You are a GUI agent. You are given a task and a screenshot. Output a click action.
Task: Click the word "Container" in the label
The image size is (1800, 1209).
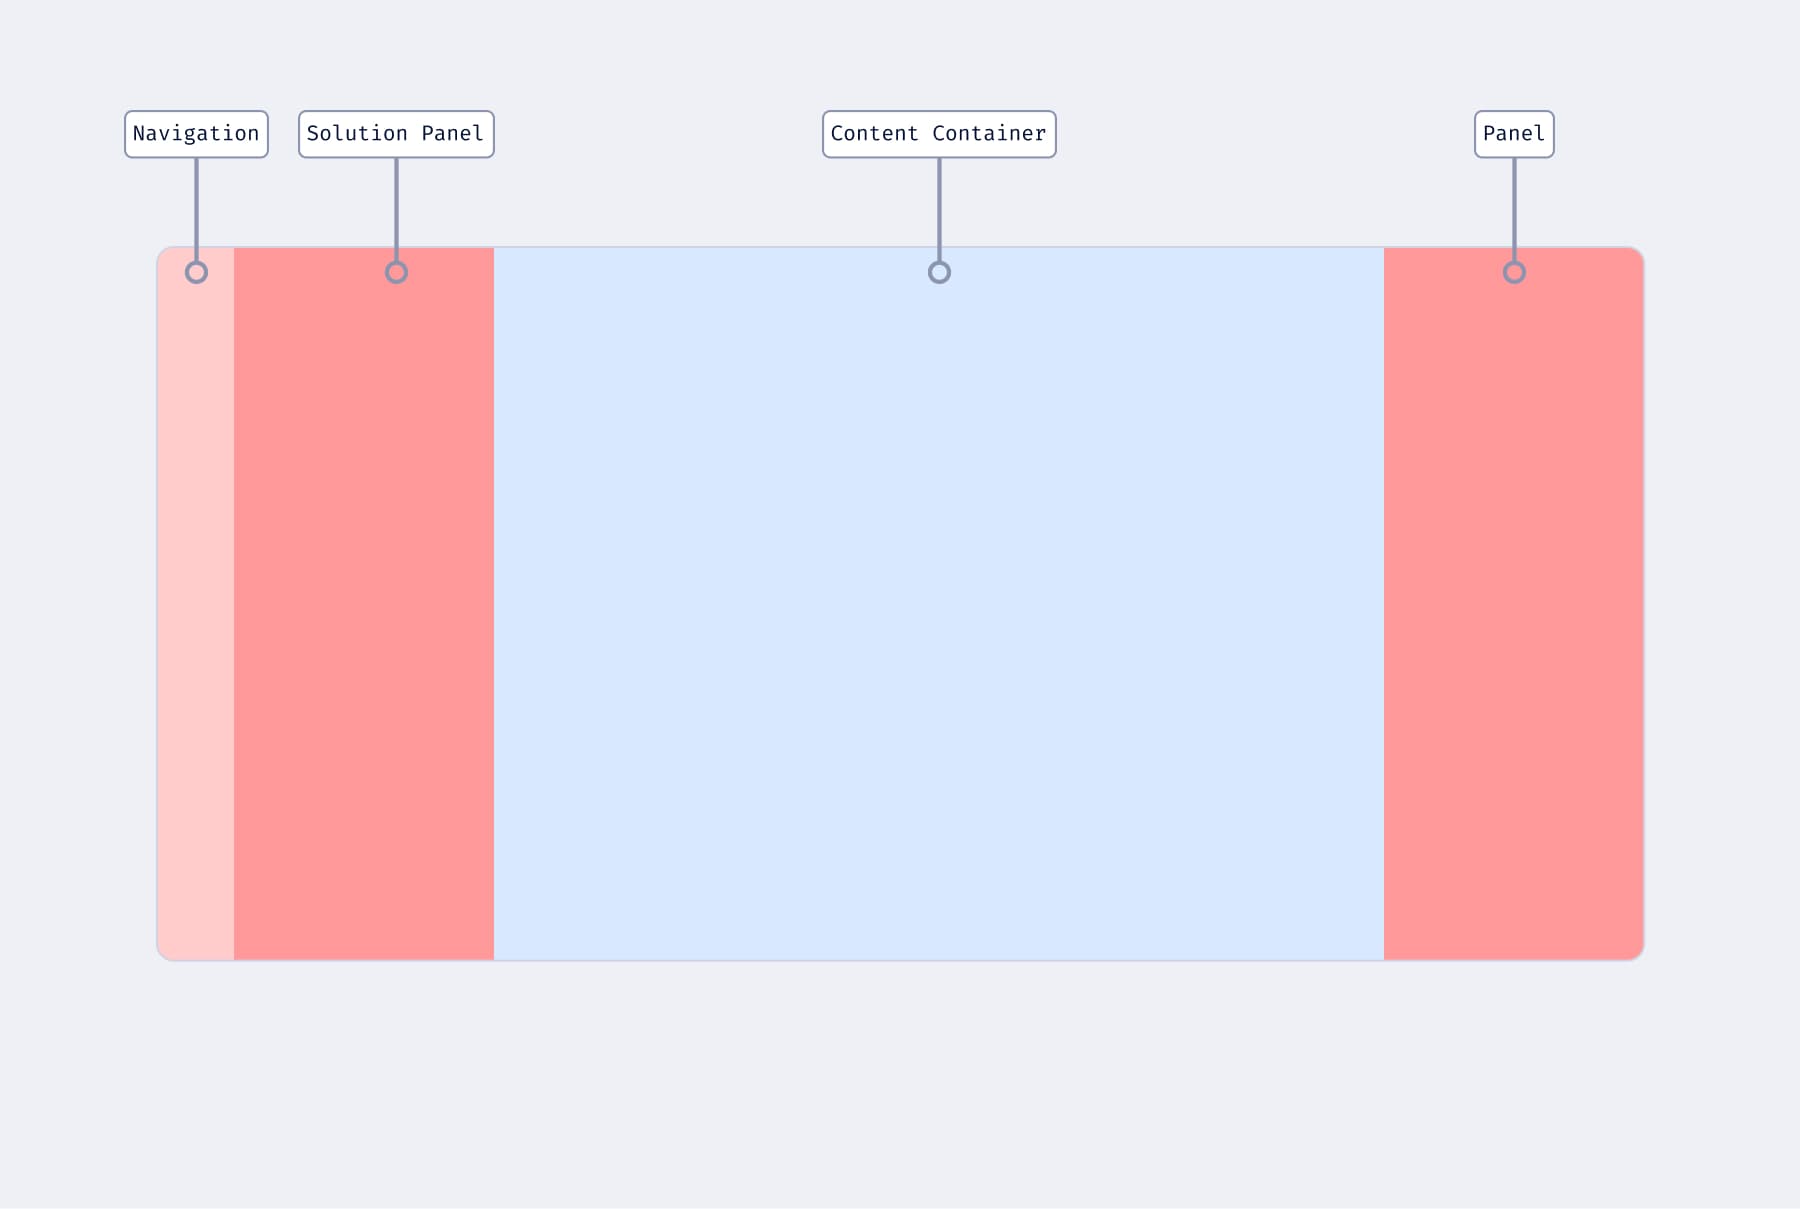click(989, 134)
